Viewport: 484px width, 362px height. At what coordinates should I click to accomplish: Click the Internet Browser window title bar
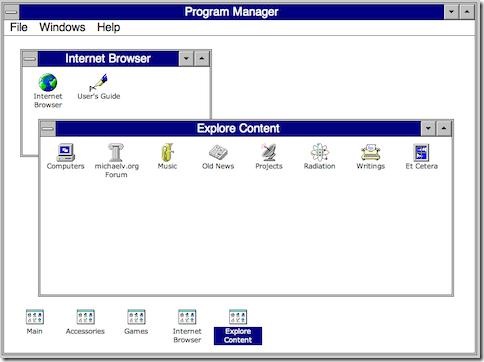pyautogui.click(x=108, y=59)
